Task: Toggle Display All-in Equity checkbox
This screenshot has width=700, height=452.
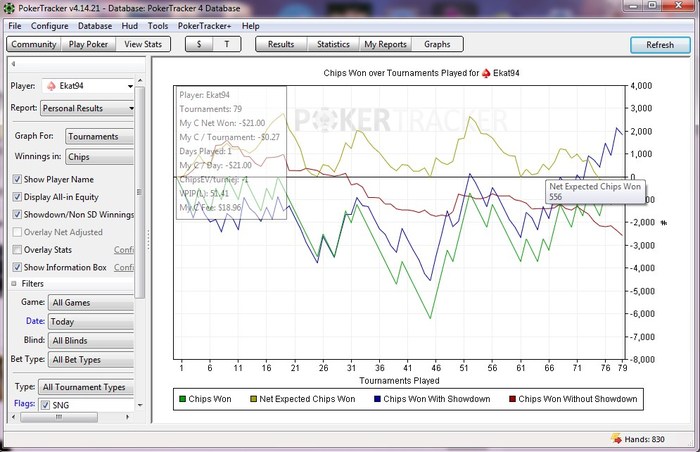Action: tap(17, 197)
